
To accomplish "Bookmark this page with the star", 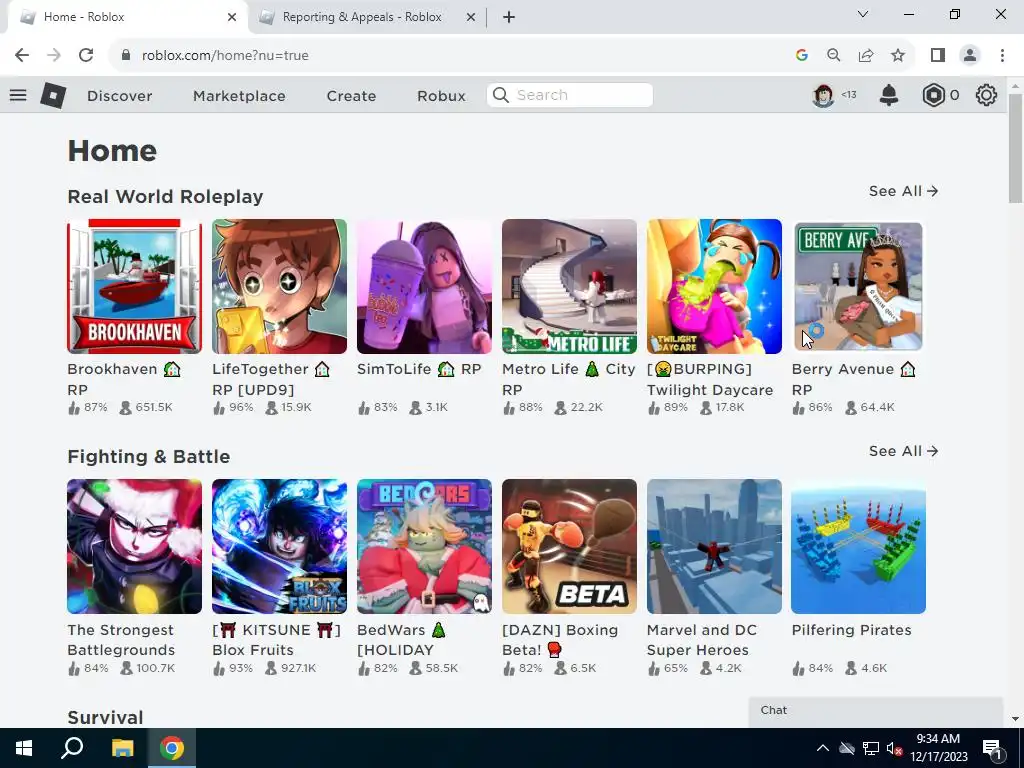I will pos(898,56).
